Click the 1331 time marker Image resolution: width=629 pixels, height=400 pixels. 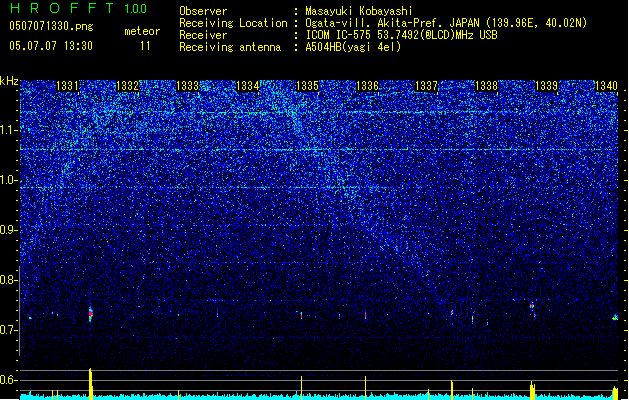[x=67, y=86]
